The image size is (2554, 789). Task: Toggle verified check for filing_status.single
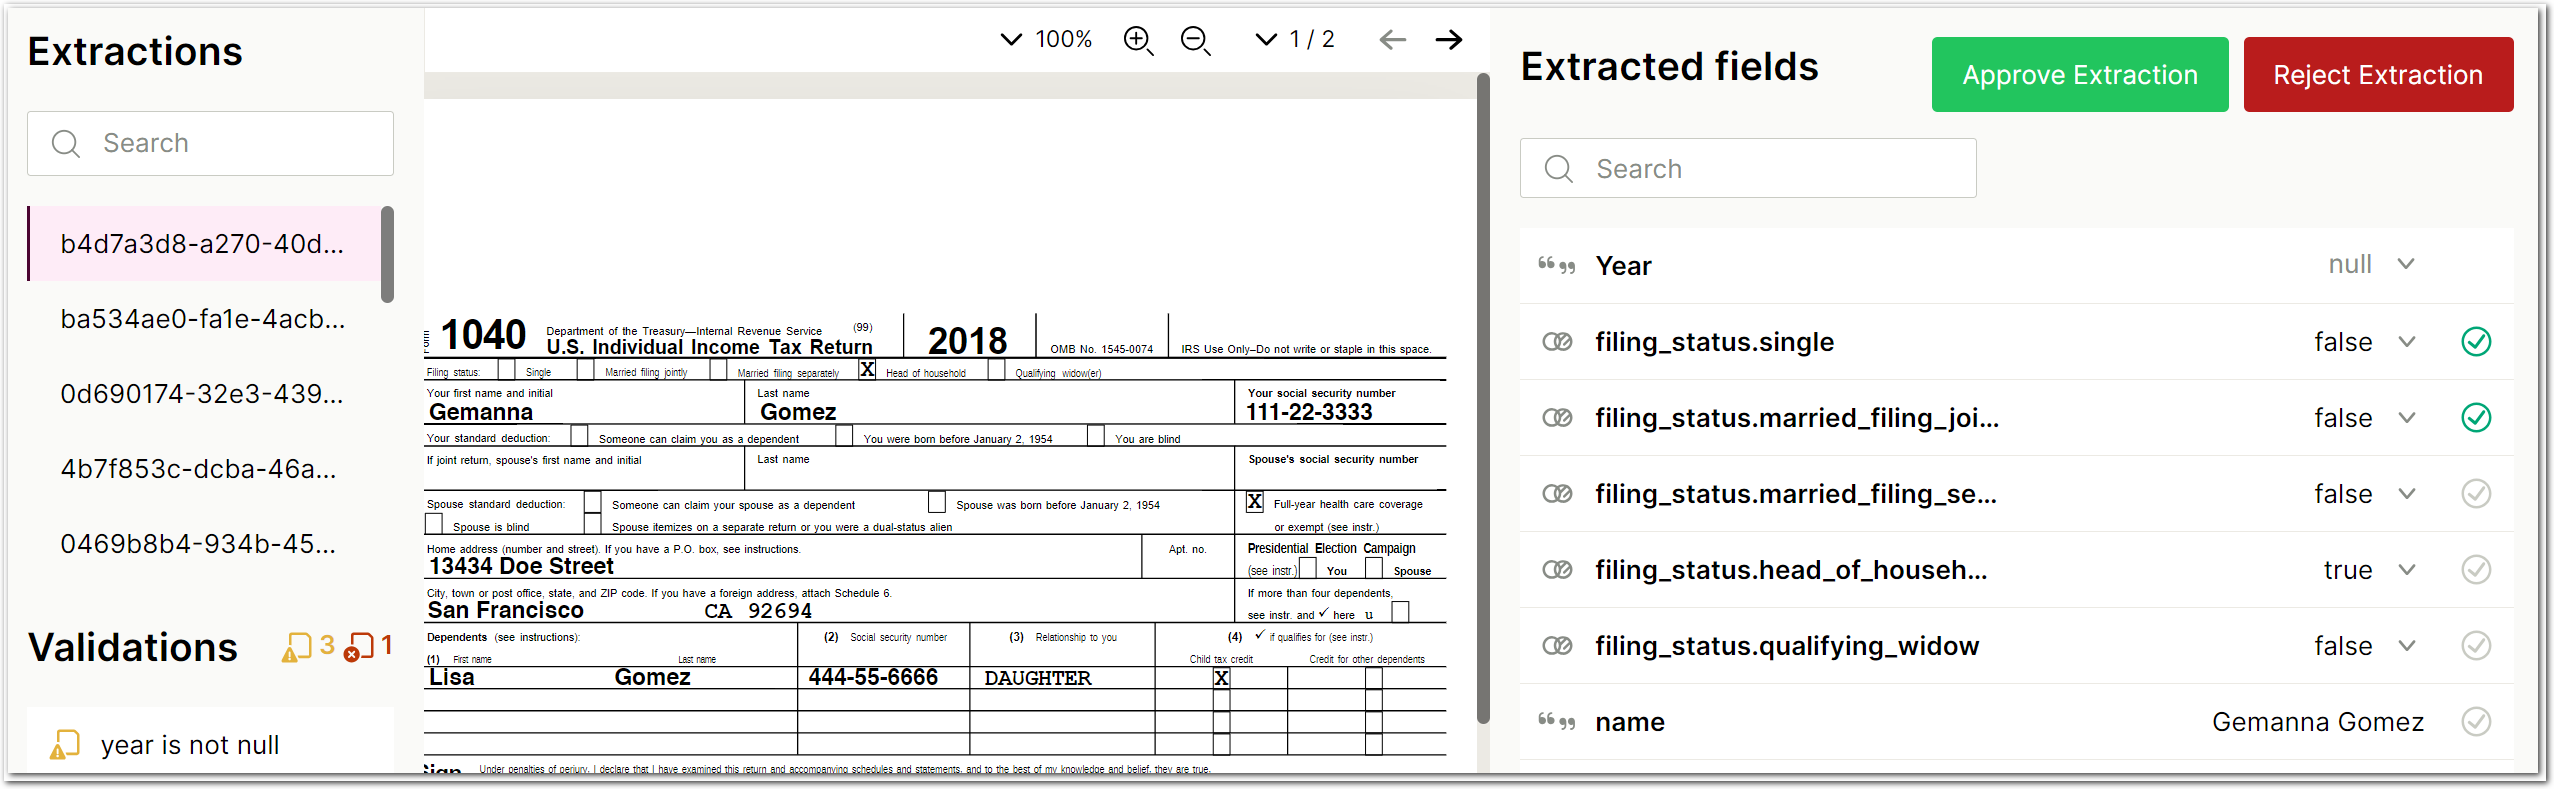point(2476,342)
